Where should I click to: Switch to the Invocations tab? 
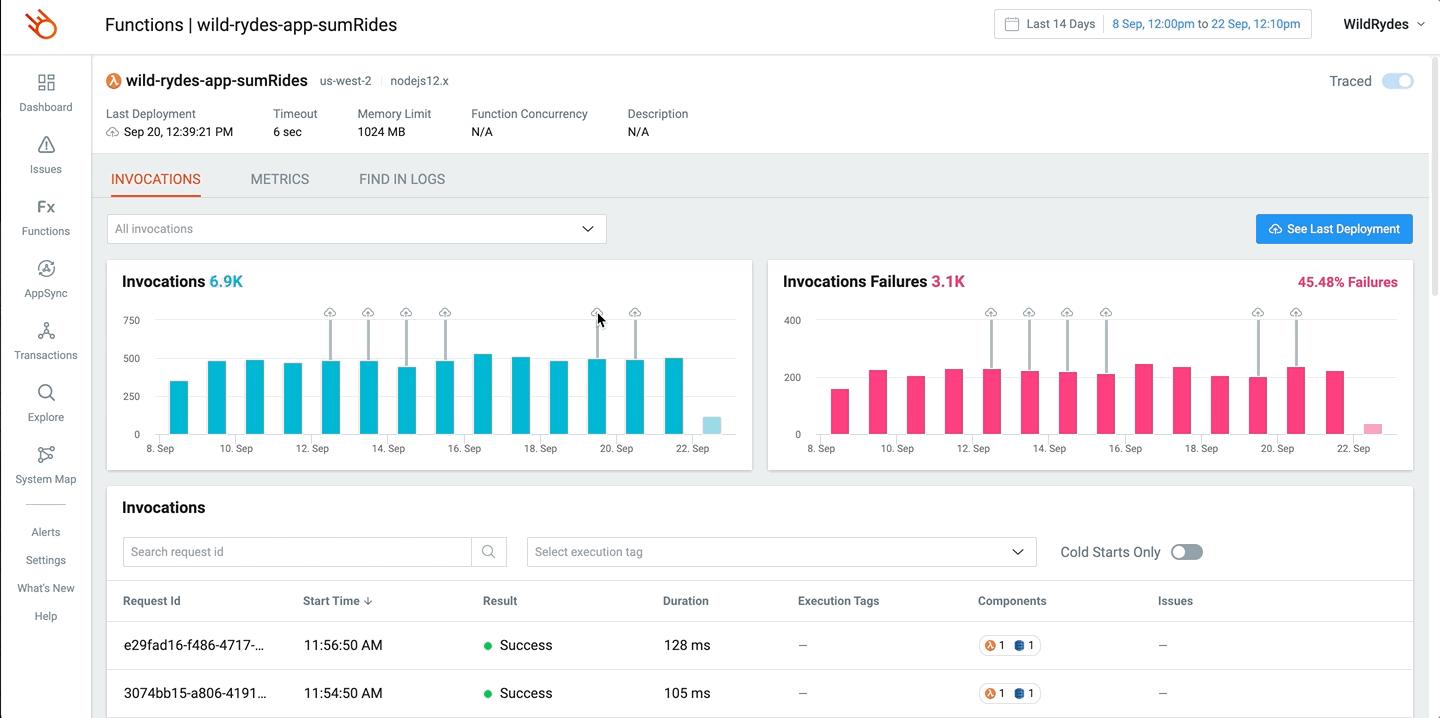click(x=156, y=179)
